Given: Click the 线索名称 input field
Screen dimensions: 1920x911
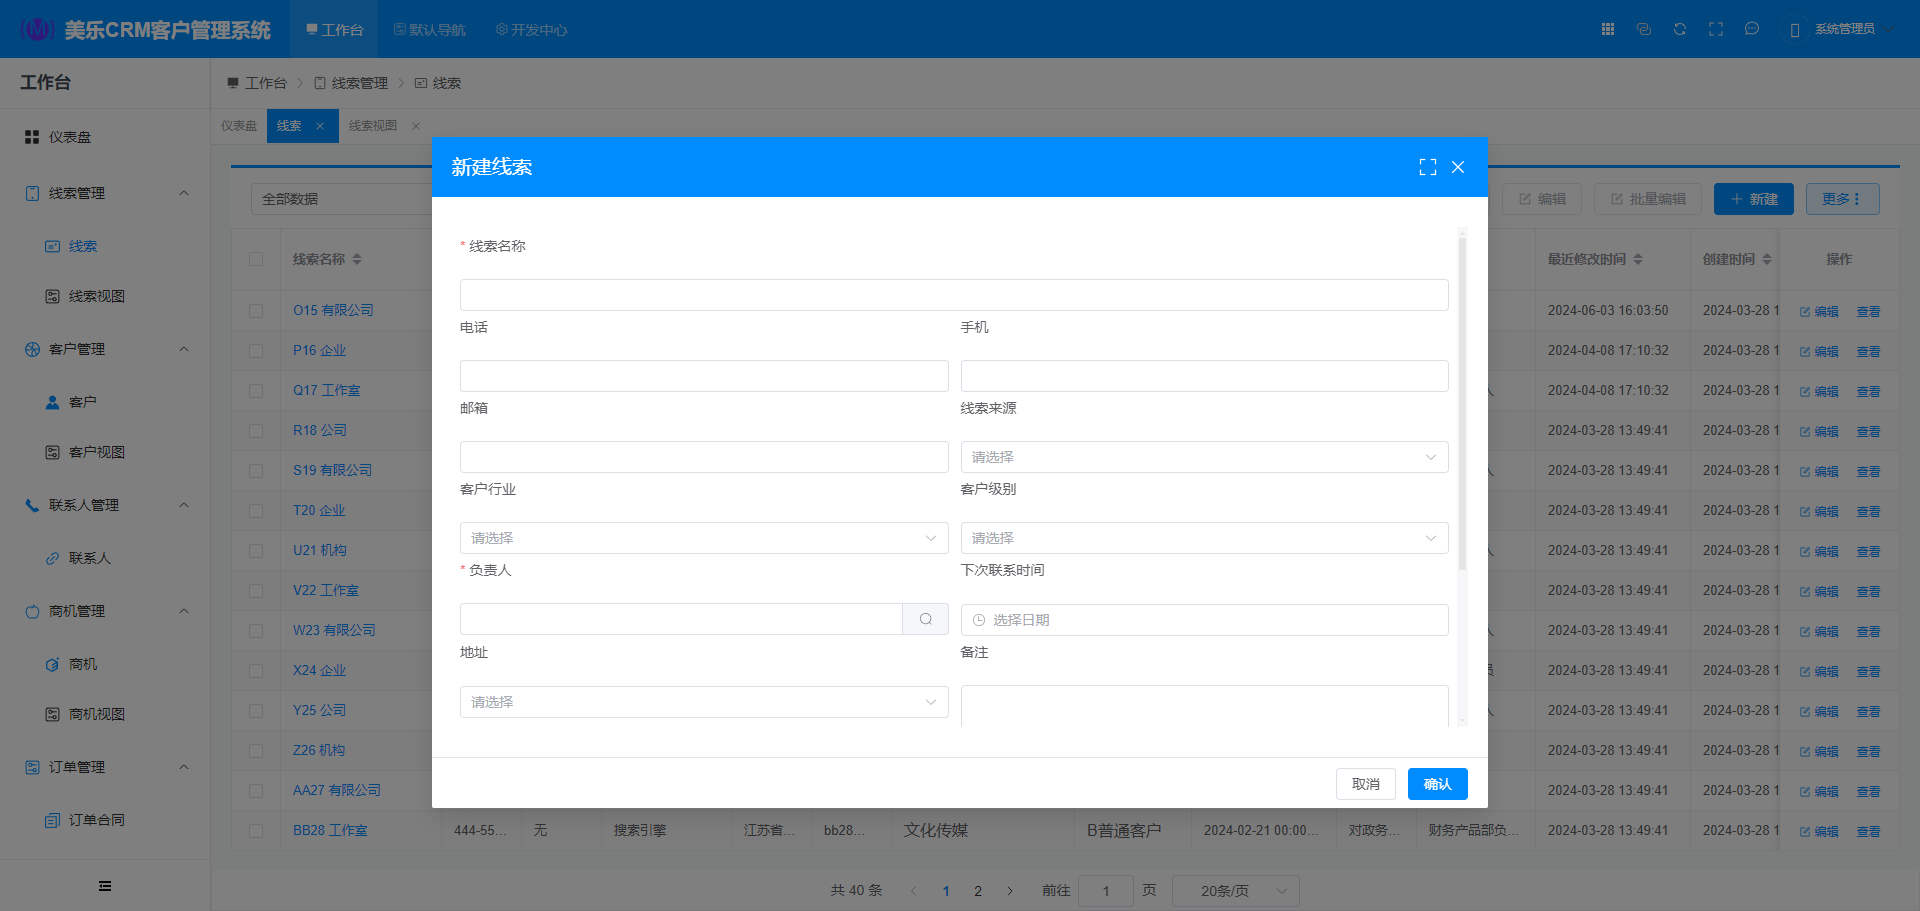Looking at the screenshot, I should click(x=954, y=295).
